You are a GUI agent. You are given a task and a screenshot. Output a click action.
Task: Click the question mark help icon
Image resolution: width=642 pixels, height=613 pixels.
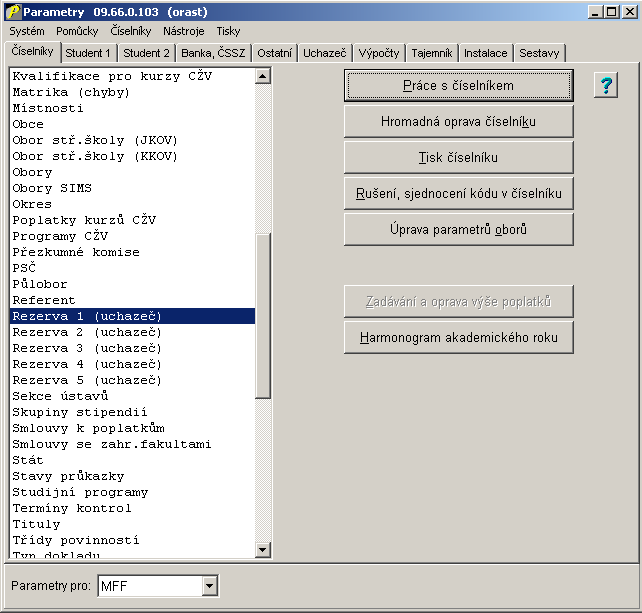pos(605,86)
